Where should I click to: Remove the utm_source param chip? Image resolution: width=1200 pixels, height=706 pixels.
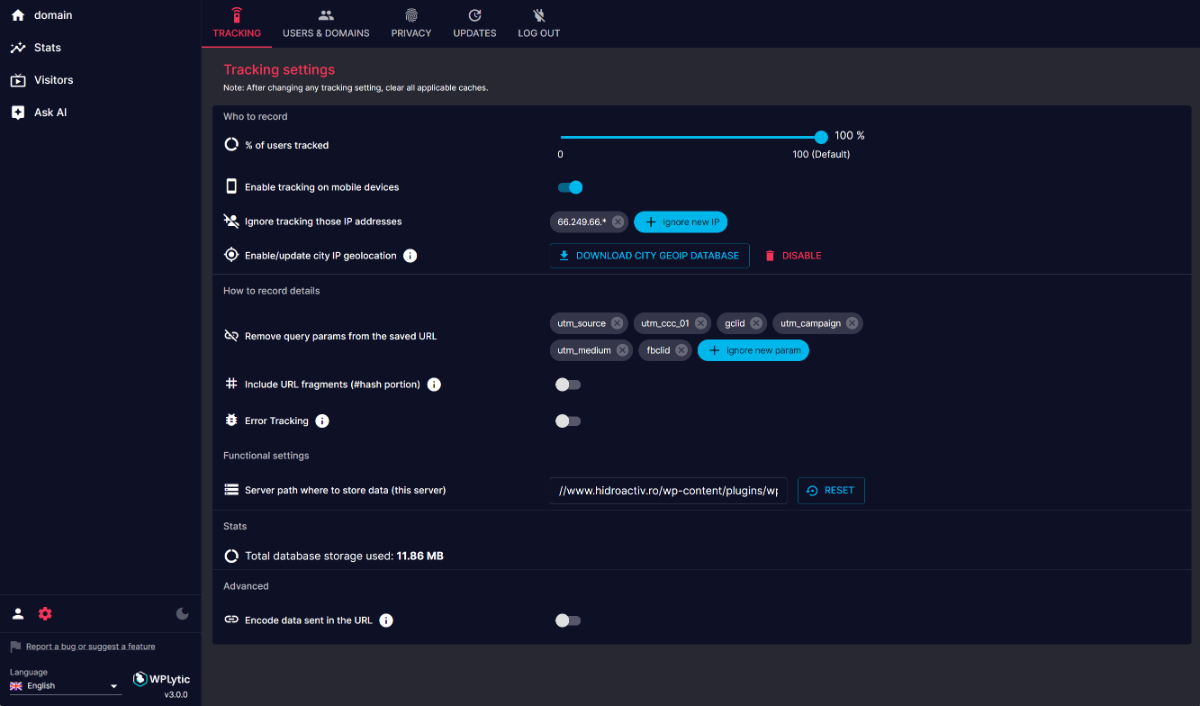point(617,323)
